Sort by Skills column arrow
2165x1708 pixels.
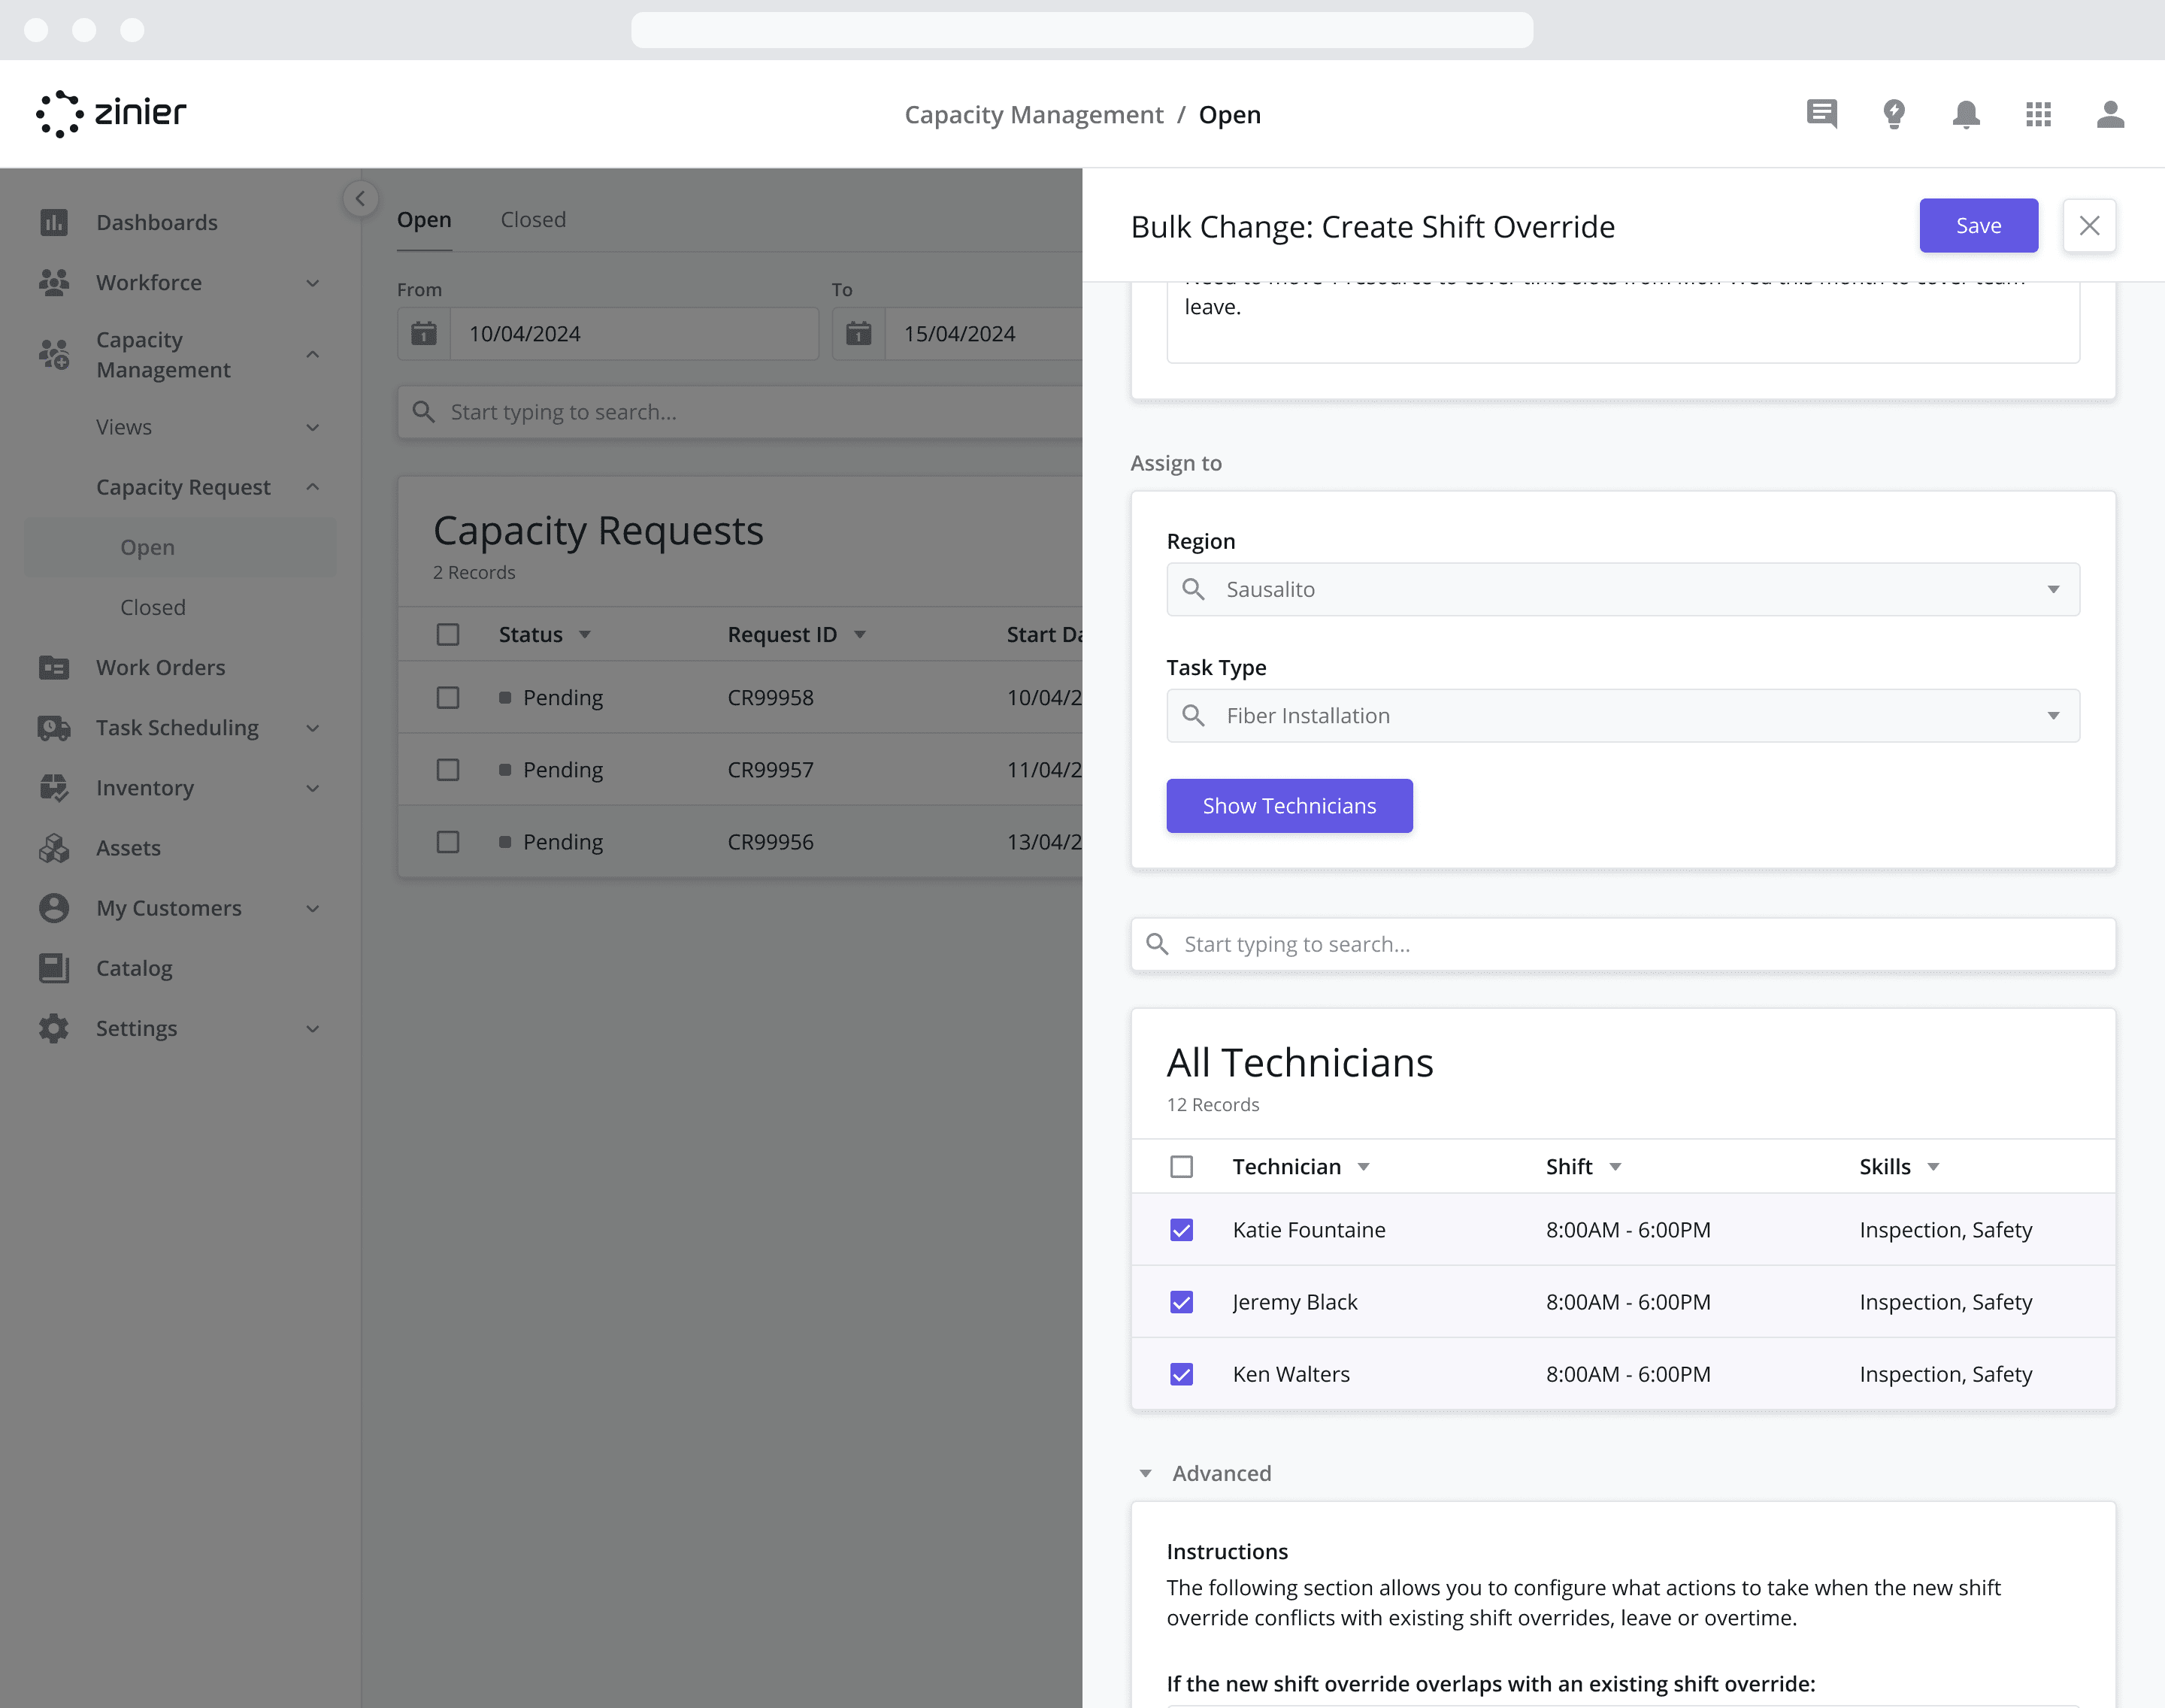coord(1933,1167)
